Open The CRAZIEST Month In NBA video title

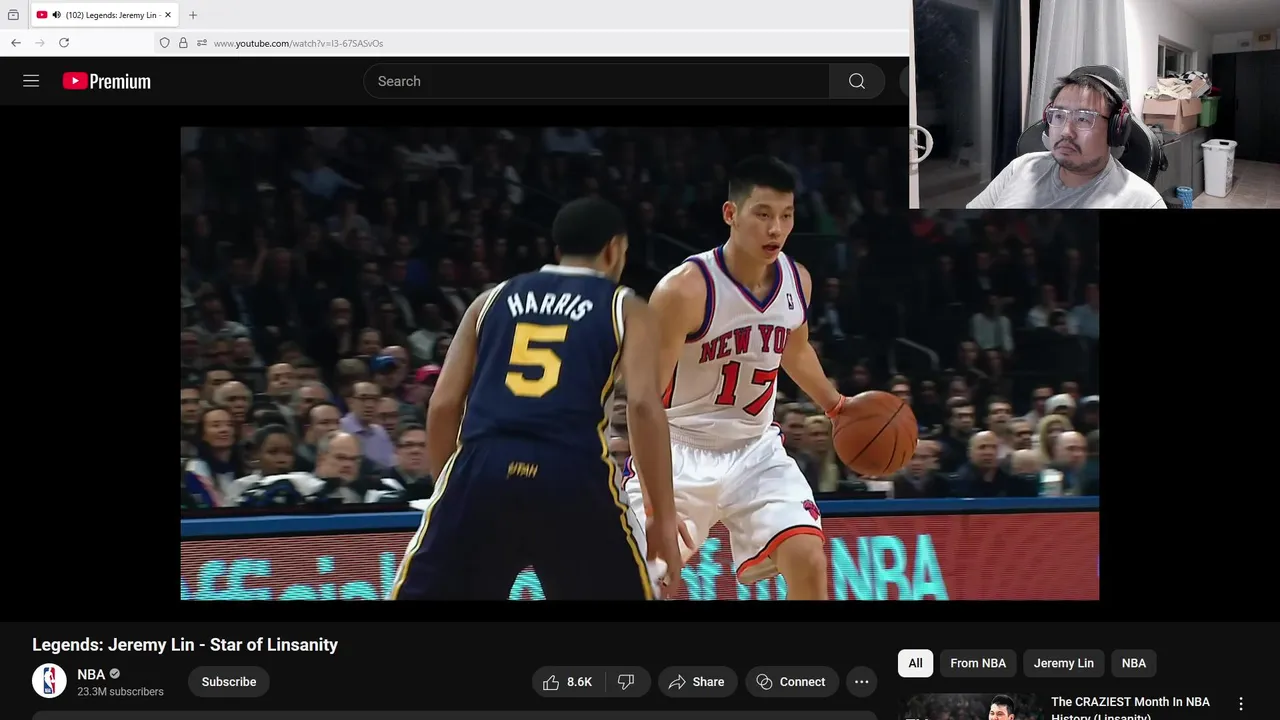pyautogui.click(x=1130, y=708)
